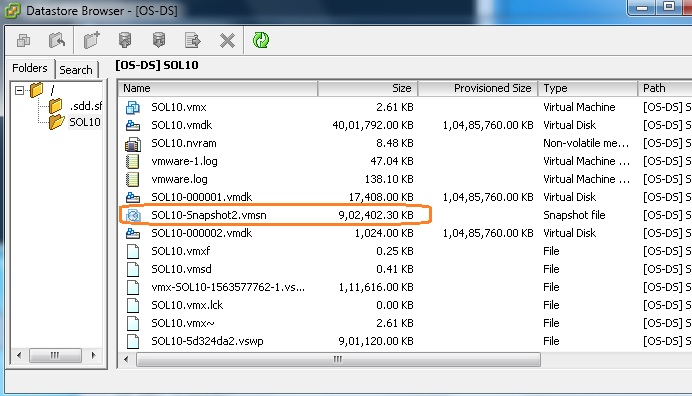This screenshot has height=396, width=692.
Task: Select the SOL10-Snapshot2.vmsn file row
Action: 274,215
